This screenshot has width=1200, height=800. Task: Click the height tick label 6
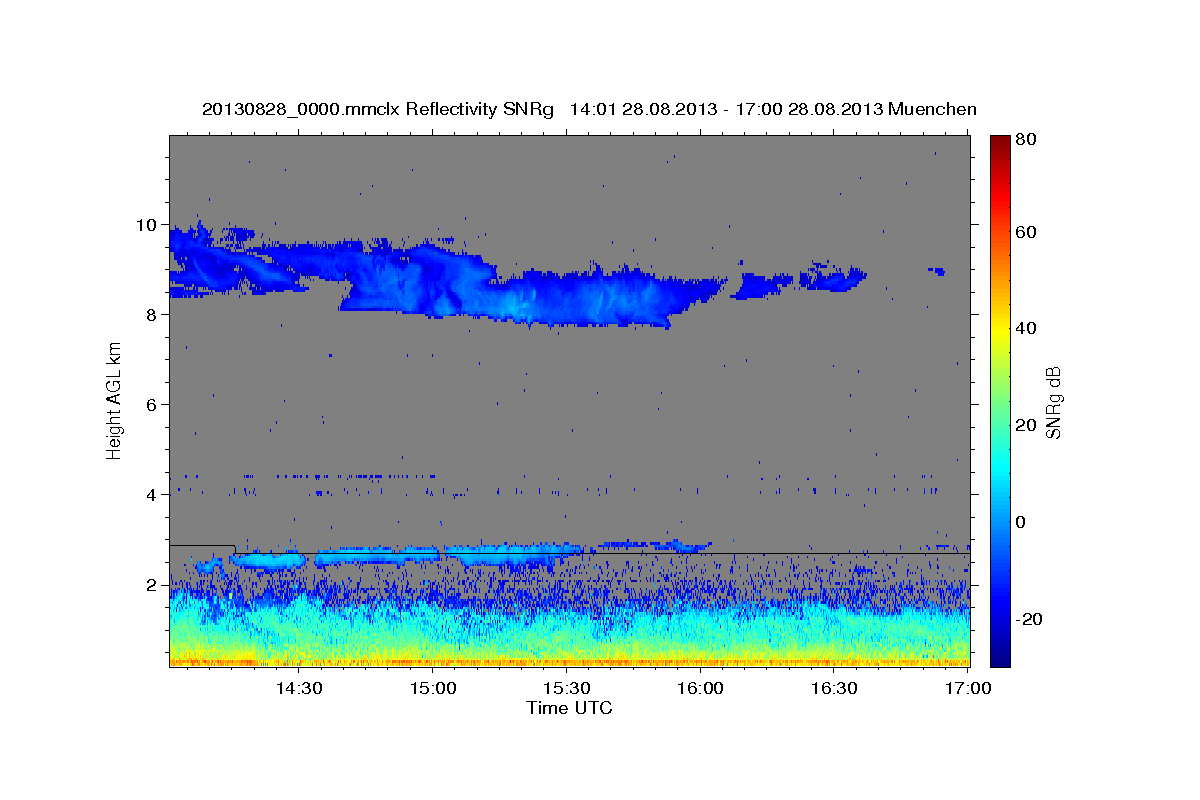point(153,404)
